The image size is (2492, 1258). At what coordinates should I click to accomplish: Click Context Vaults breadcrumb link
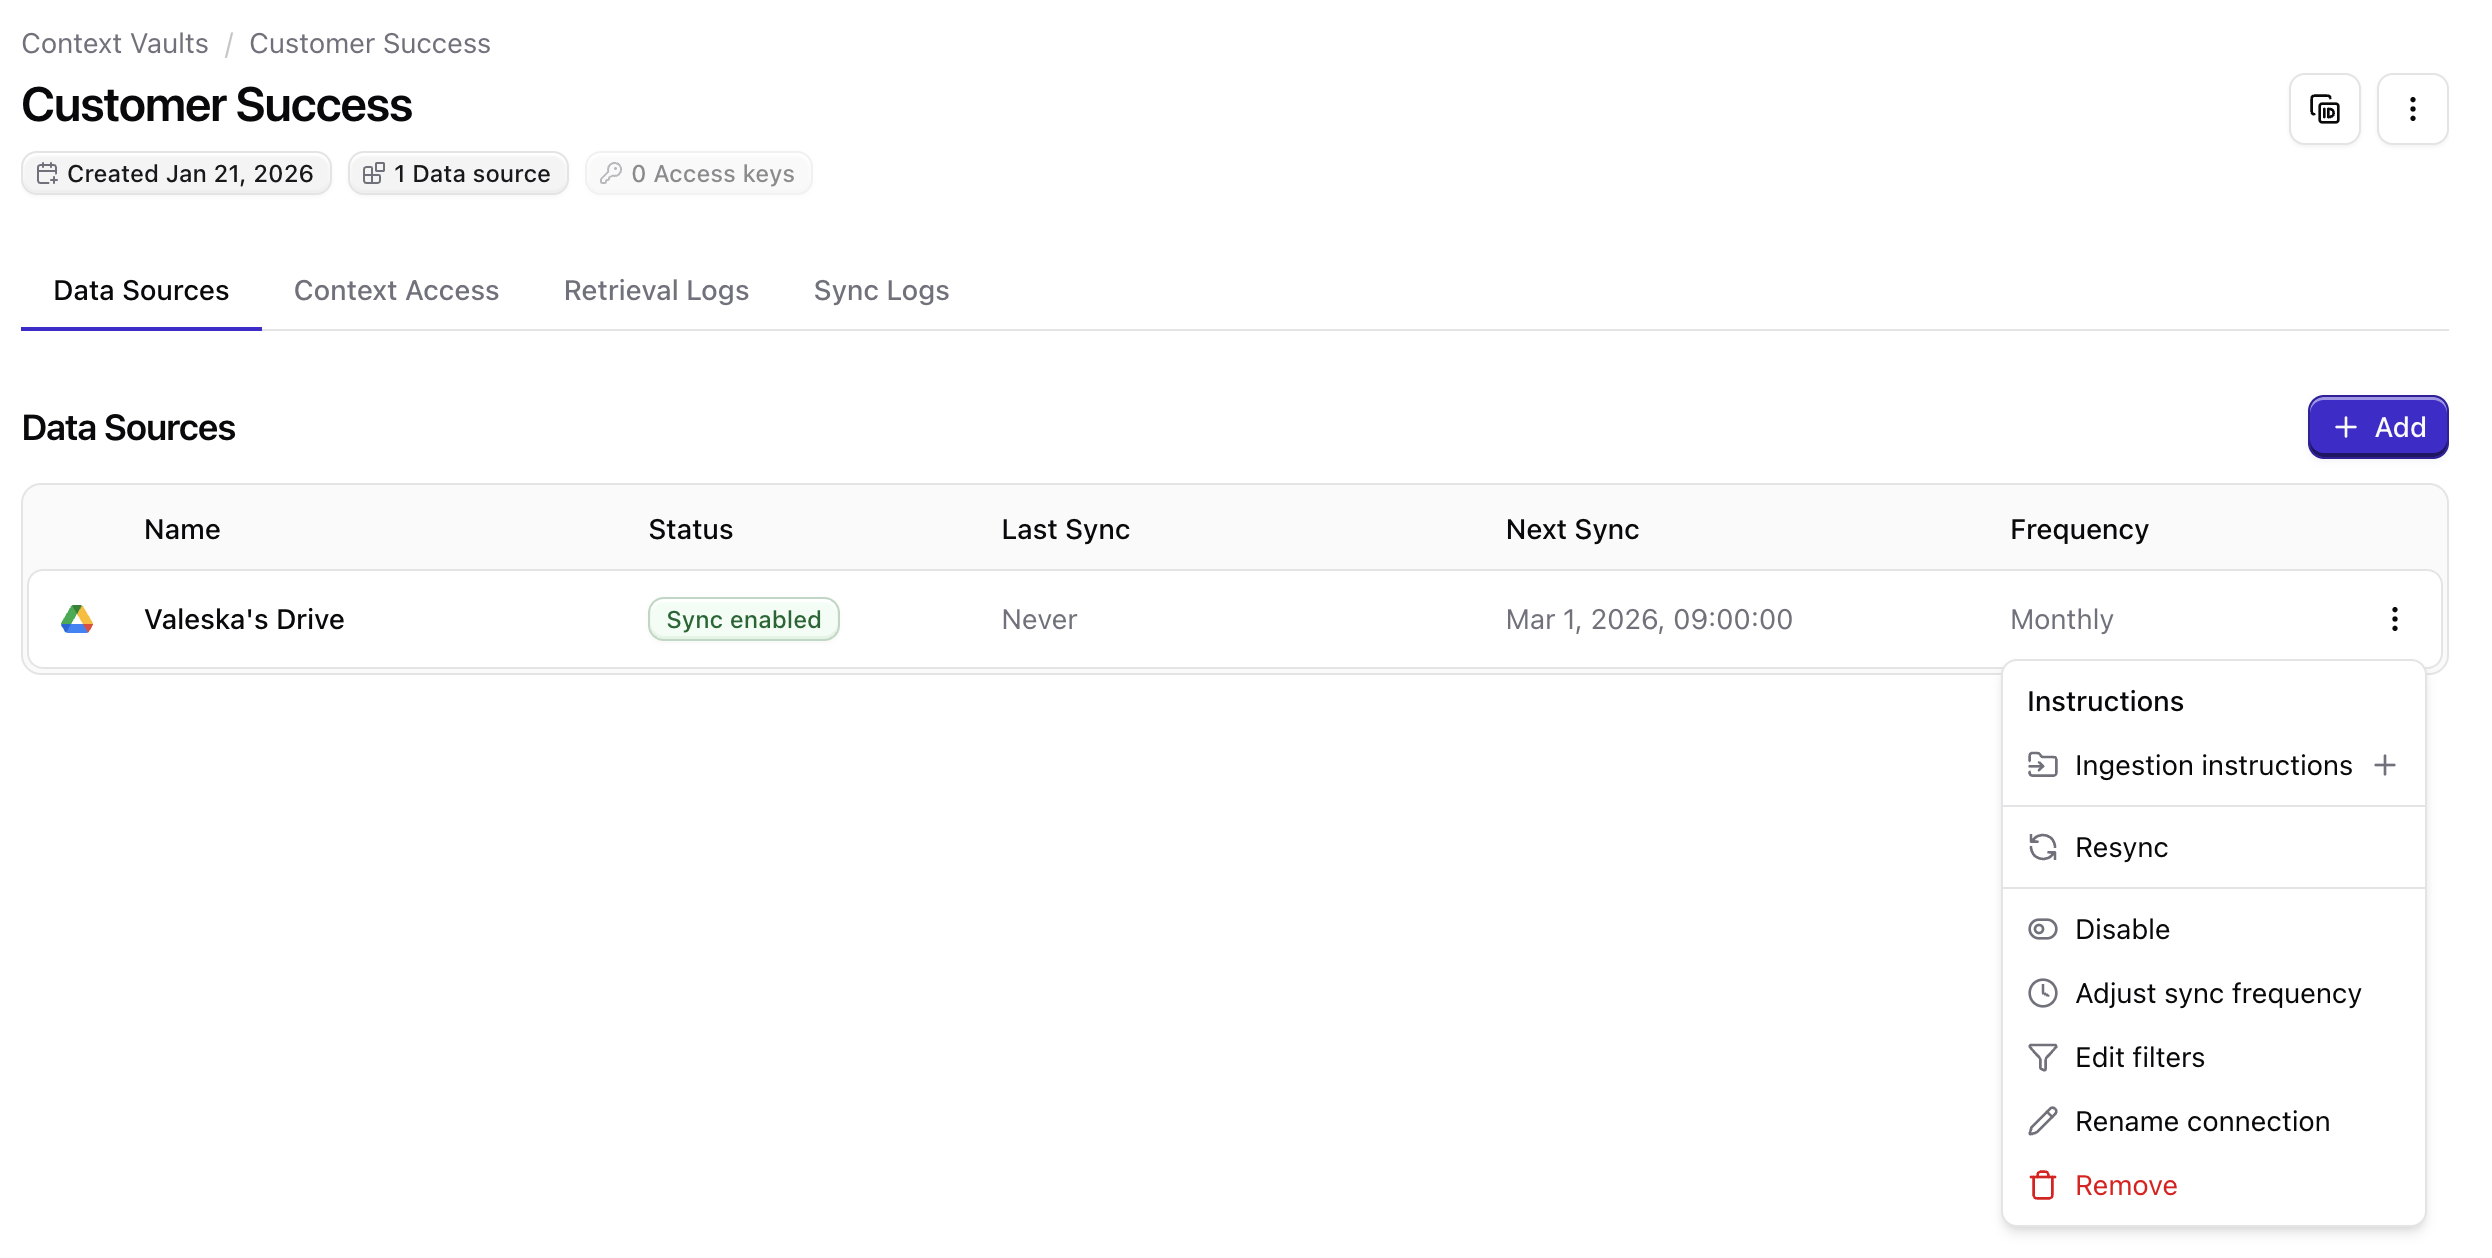tap(115, 43)
